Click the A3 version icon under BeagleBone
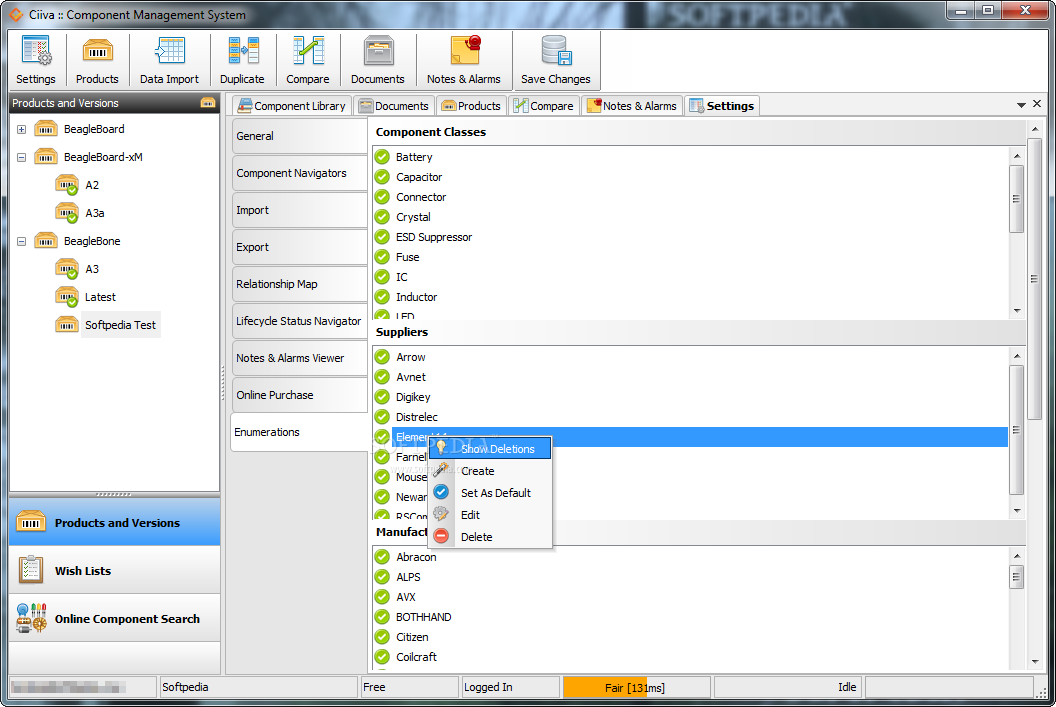This screenshot has width=1056, height=707. click(x=67, y=269)
